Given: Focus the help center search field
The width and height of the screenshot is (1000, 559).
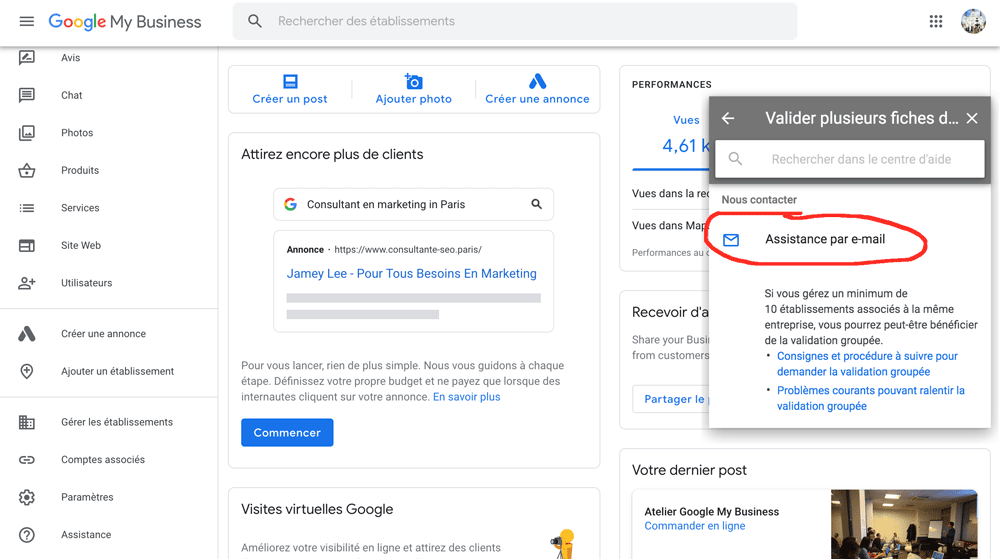Looking at the screenshot, I should point(849,159).
